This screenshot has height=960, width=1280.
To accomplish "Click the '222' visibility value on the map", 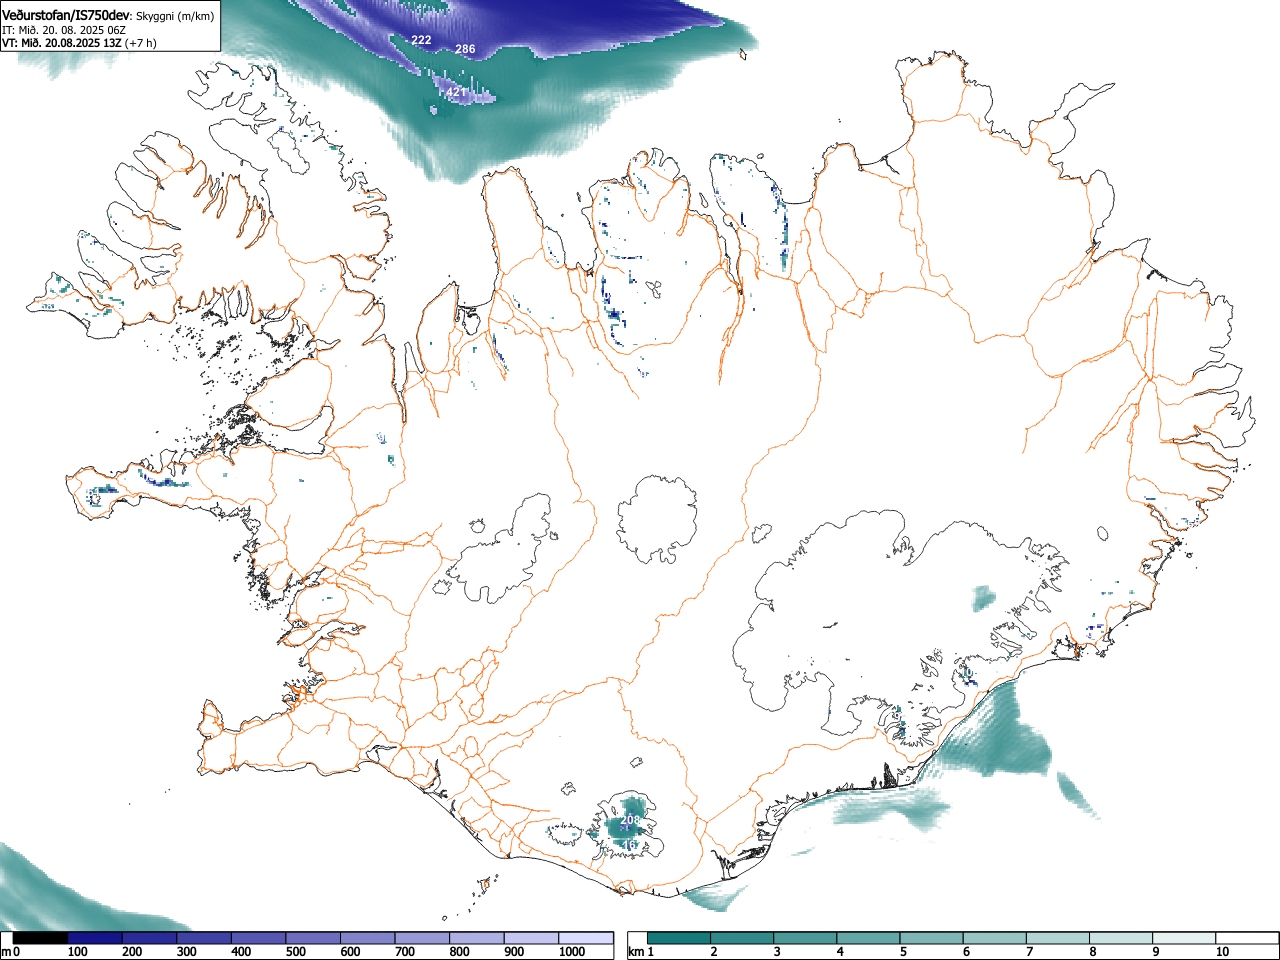I will [422, 40].
